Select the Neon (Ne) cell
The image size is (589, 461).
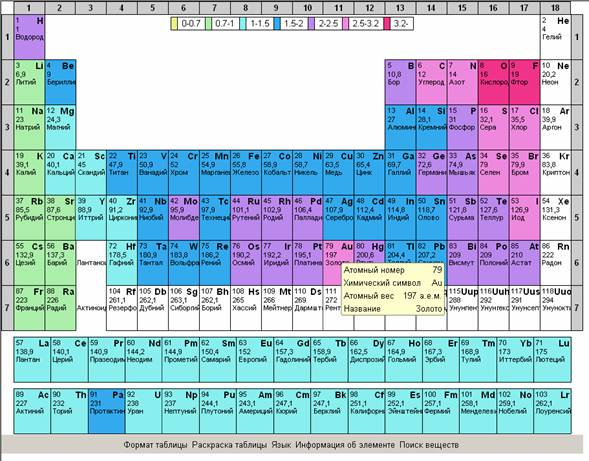tap(556, 82)
